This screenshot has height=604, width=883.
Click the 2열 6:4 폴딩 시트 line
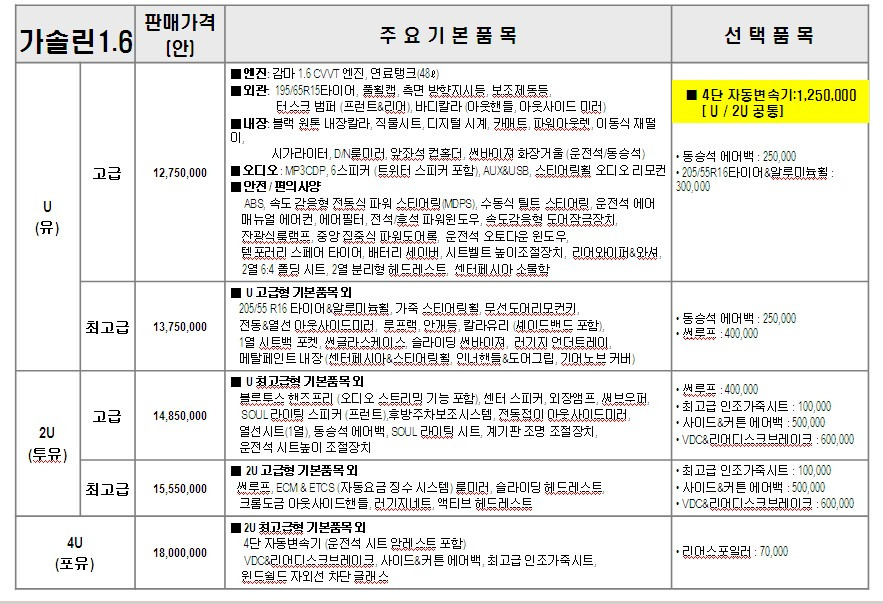coord(395,269)
